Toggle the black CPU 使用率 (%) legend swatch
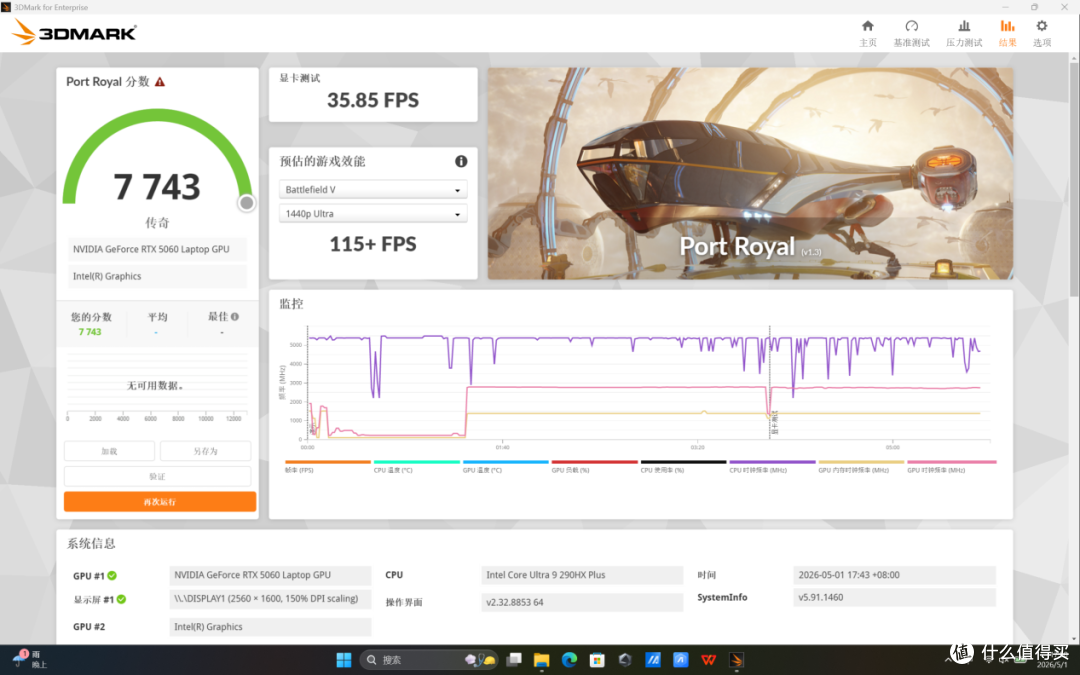The width and height of the screenshot is (1080, 675). [x=683, y=462]
